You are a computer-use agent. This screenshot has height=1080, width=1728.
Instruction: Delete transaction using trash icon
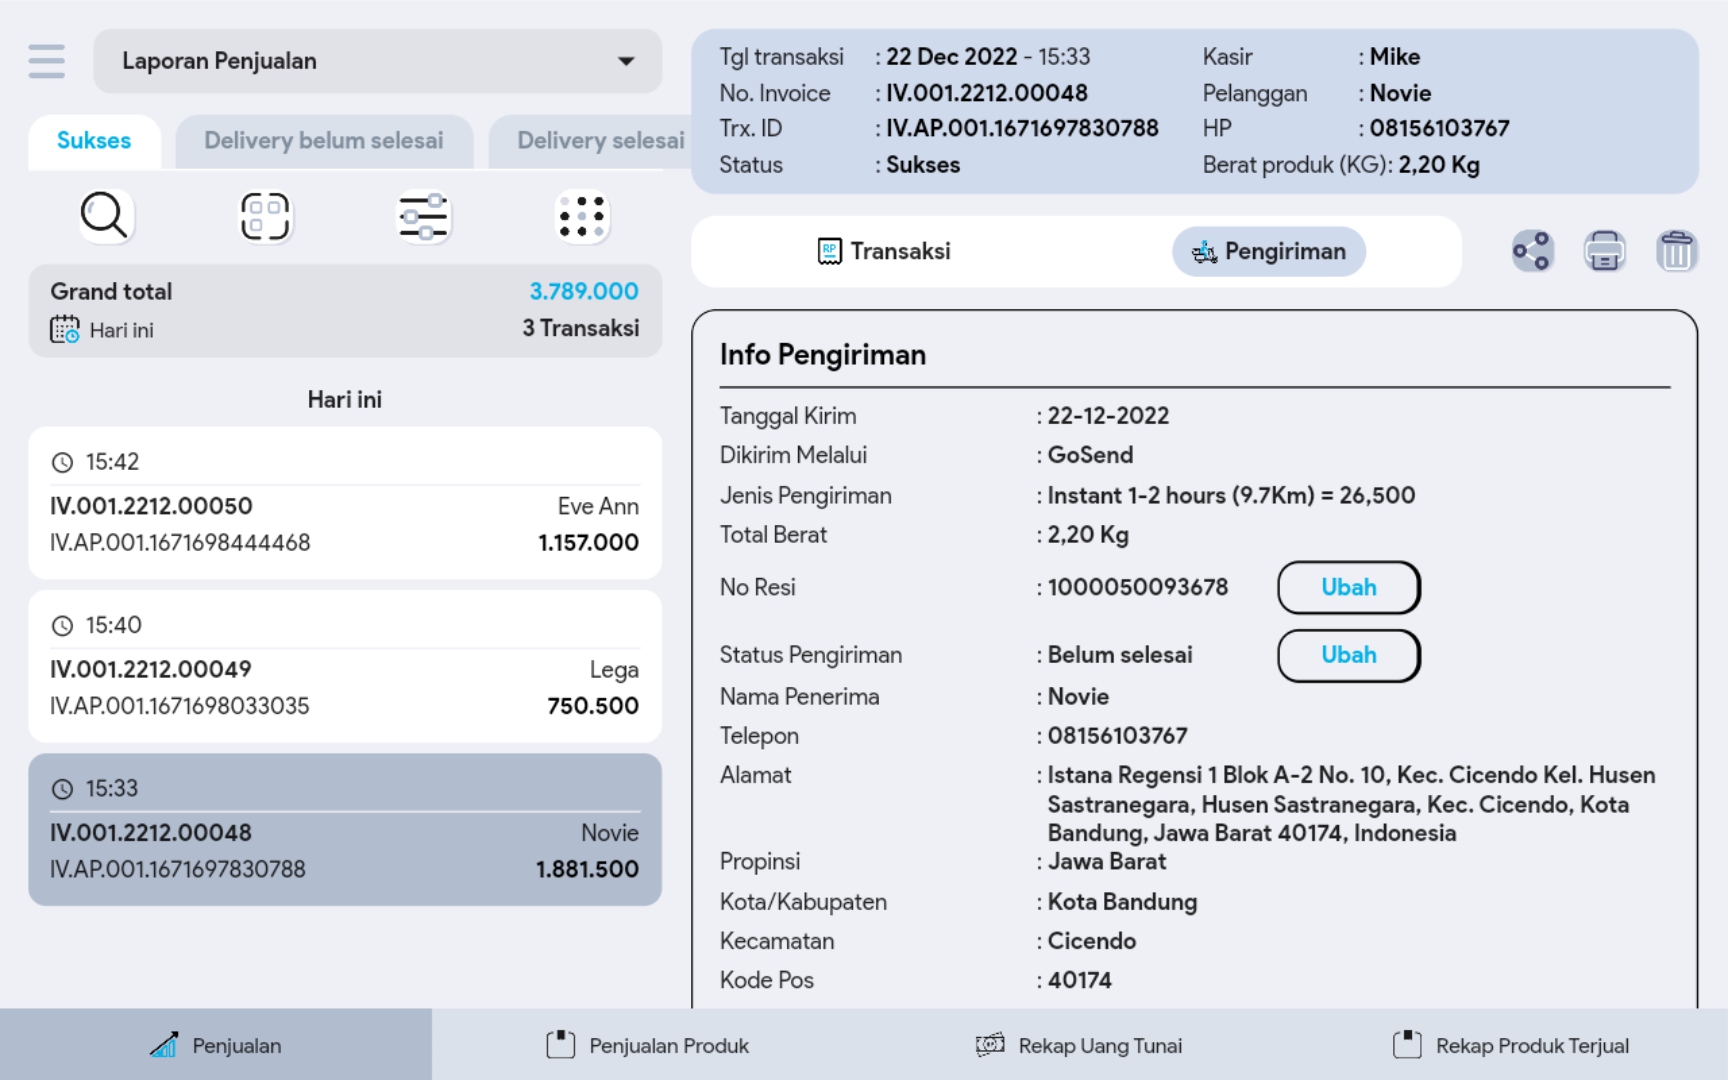(x=1676, y=251)
